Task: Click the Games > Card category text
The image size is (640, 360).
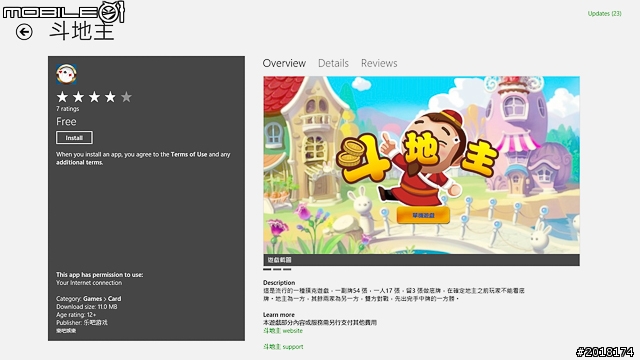Action: (x=102, y=299)
